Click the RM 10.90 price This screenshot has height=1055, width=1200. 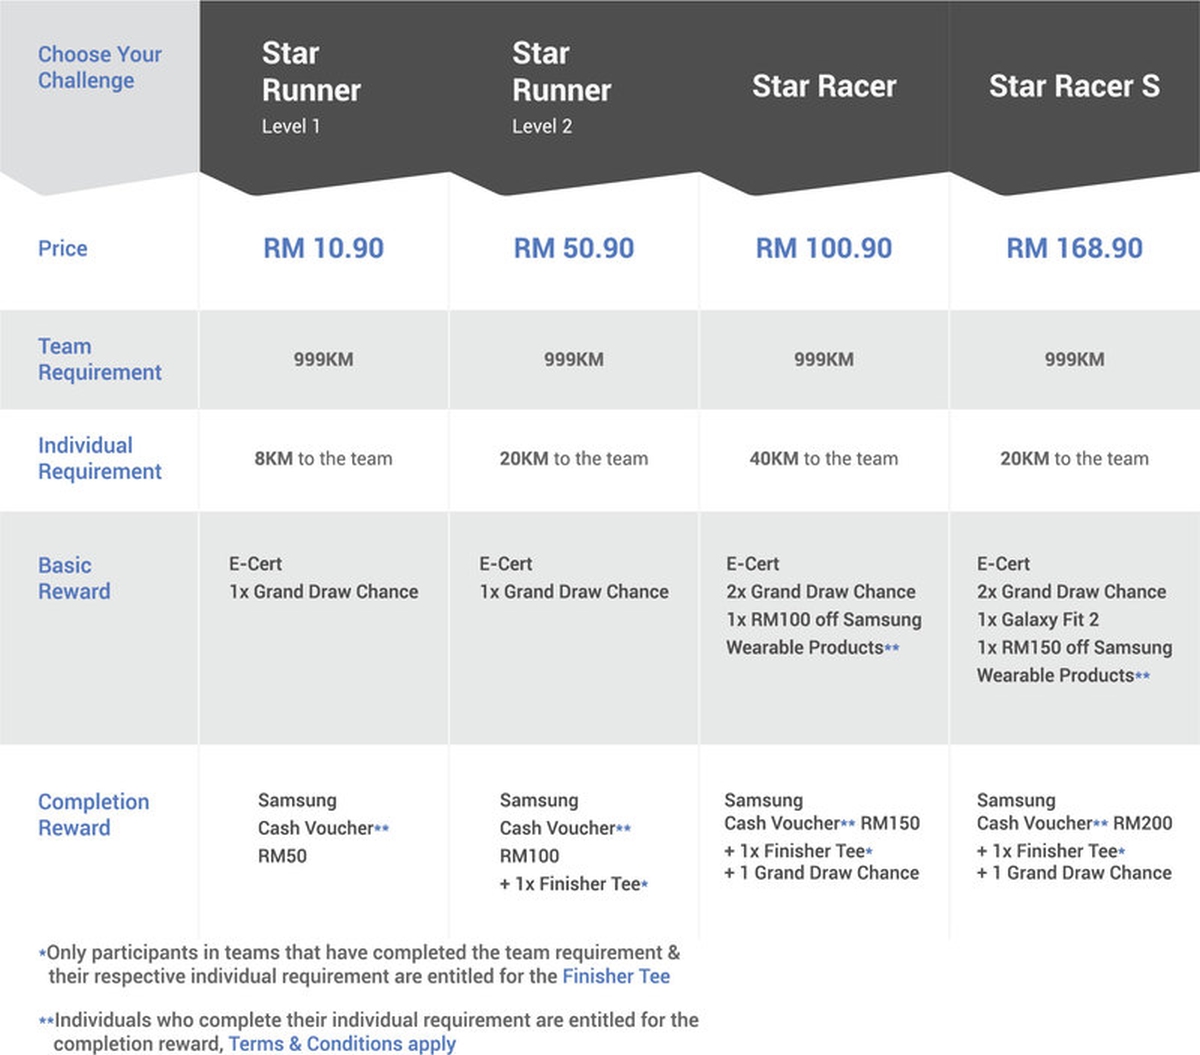tap(323, 248)
